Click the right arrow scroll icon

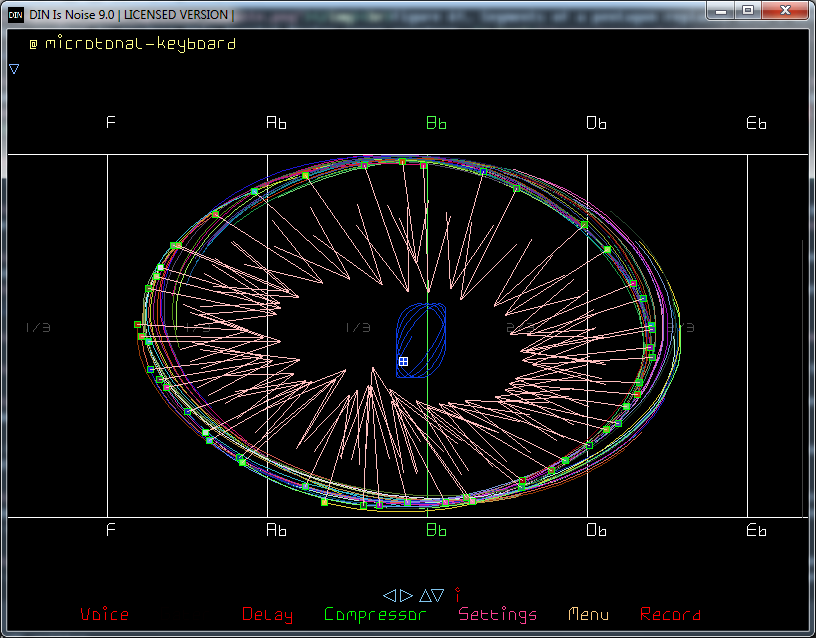click(406, 595)
